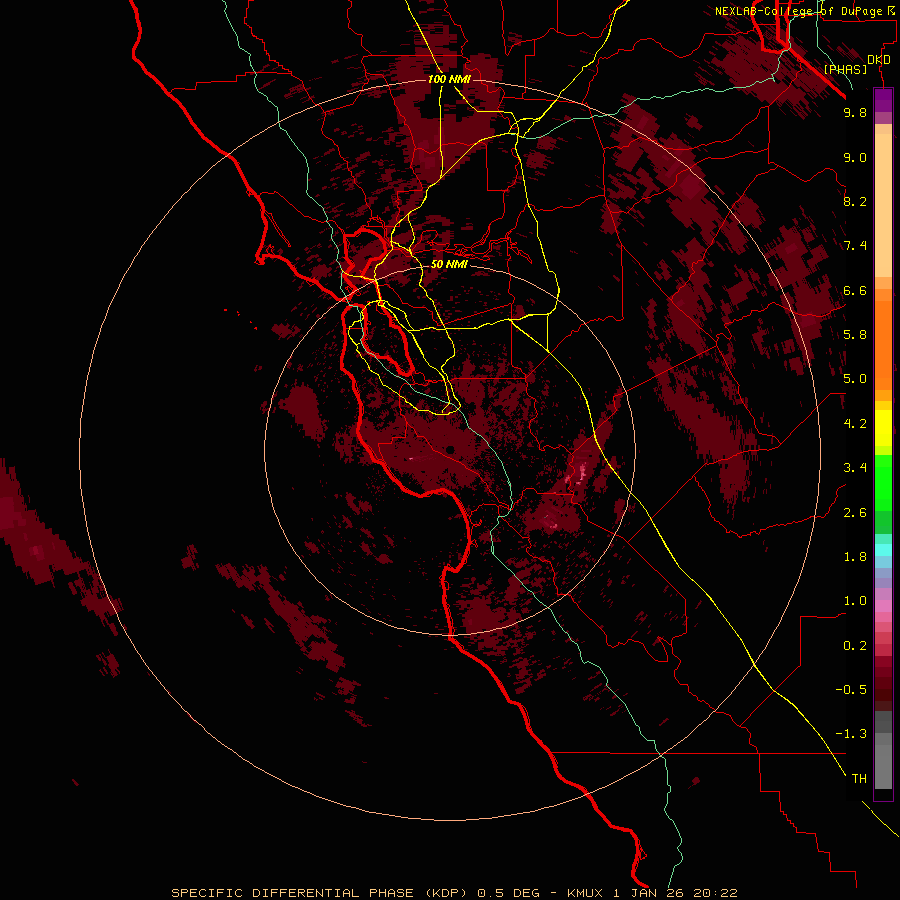Screen dimensions: 900x900
Task: Click the 4.2 value on the scale
Action: tap(855, 424)
